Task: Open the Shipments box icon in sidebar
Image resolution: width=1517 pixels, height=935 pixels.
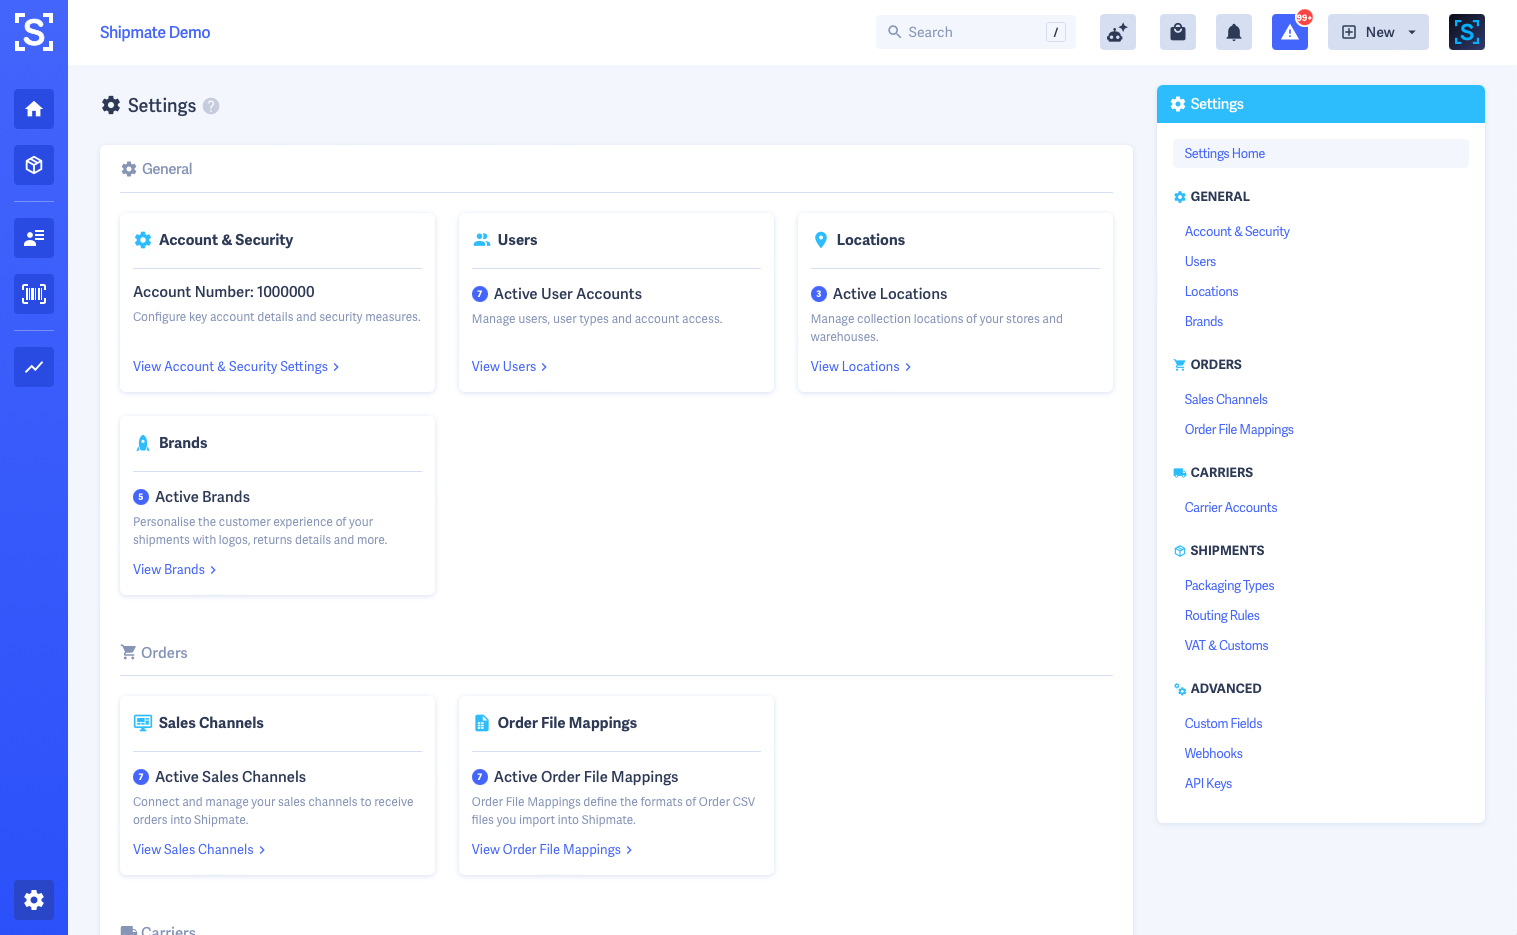Action: [x=34, y=165]
